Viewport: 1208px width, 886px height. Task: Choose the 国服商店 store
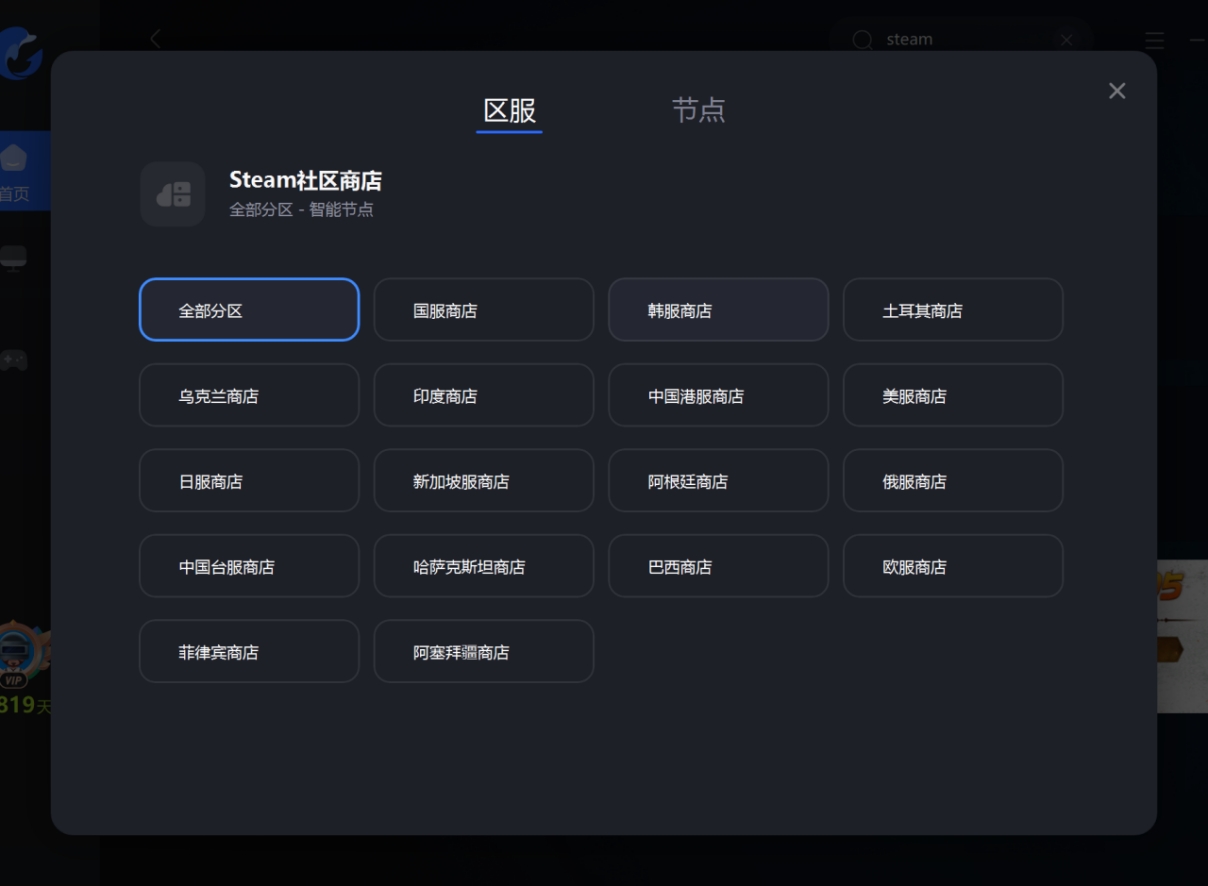(483, 310)
